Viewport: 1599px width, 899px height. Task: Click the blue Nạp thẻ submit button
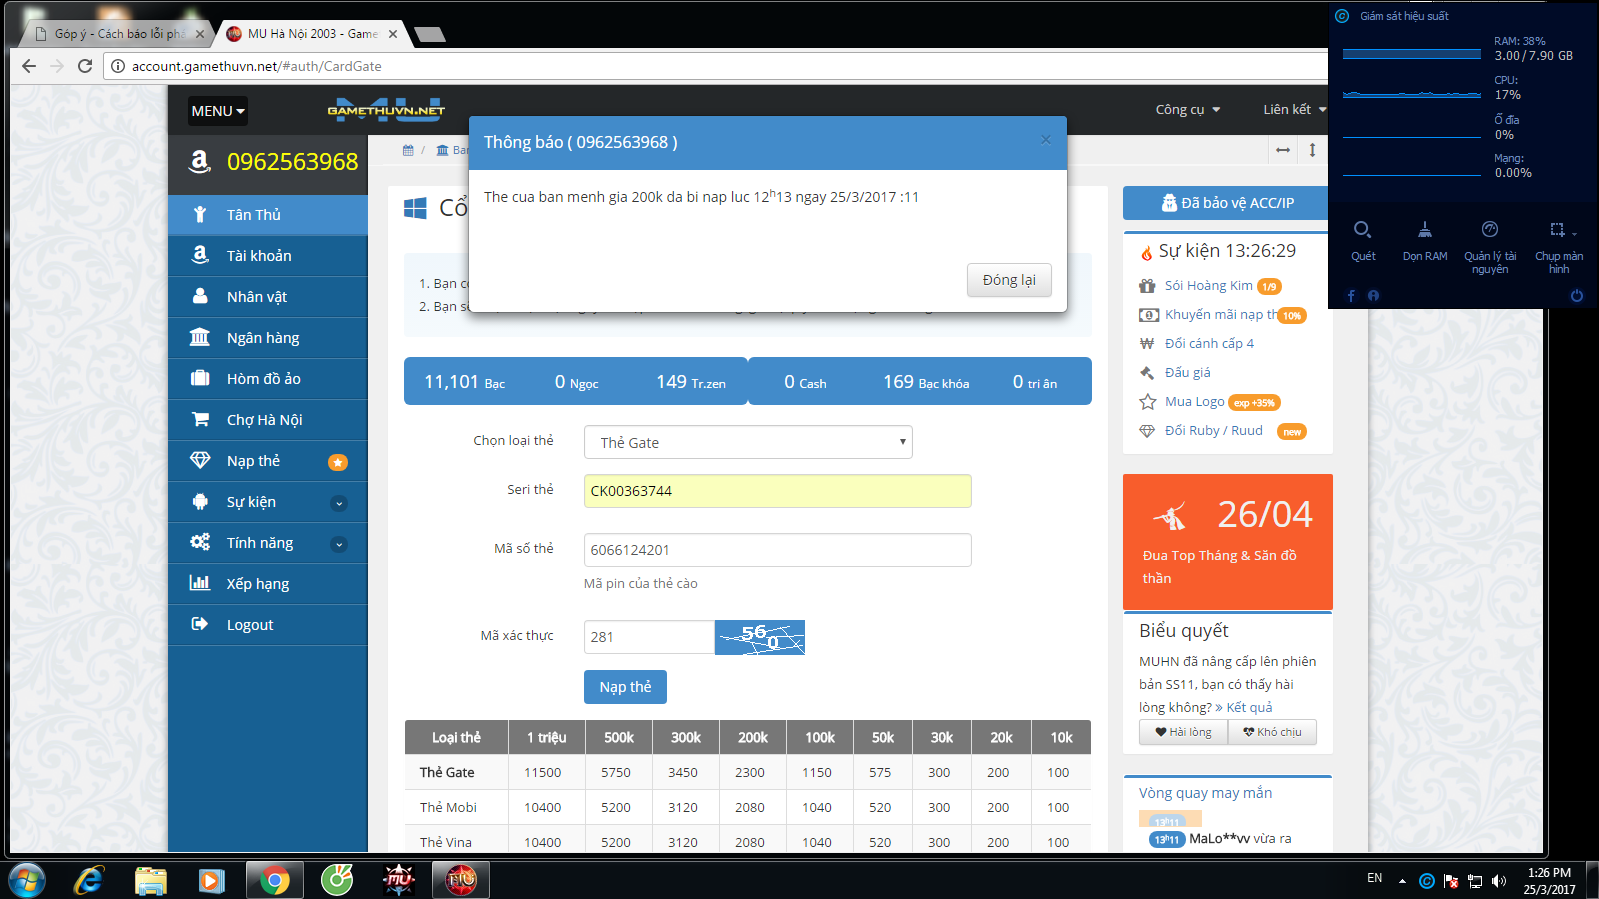click(625, 687)
